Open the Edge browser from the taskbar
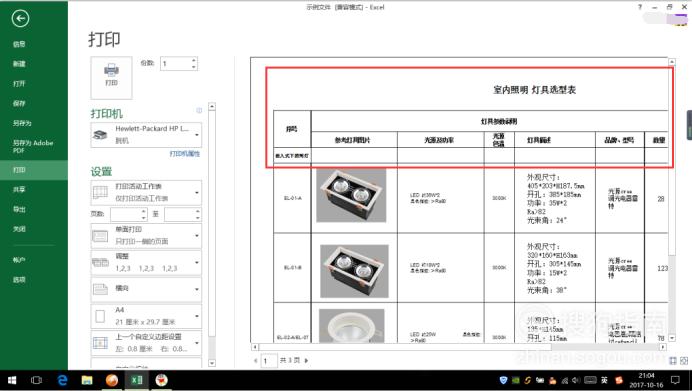 pyautogui.click(x=62, y=380)
